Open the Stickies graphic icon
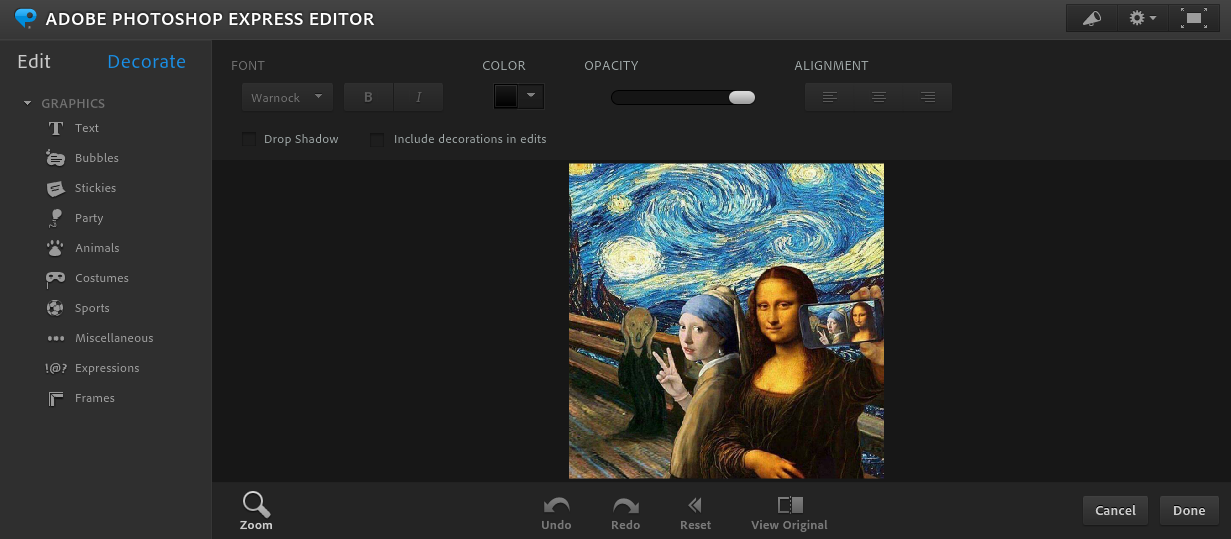 tap(56, 188)
